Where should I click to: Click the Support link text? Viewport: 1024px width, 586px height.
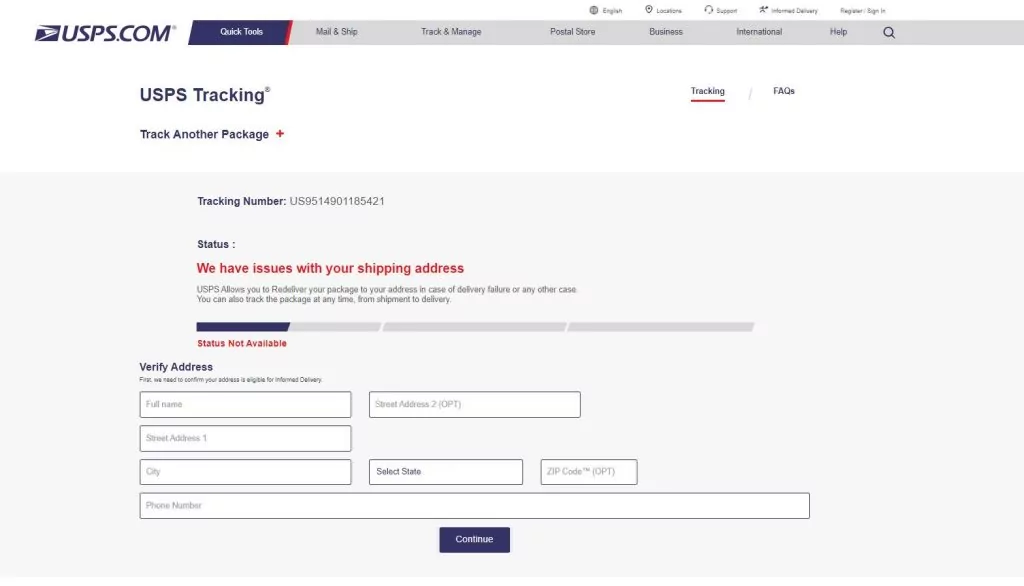726,11
